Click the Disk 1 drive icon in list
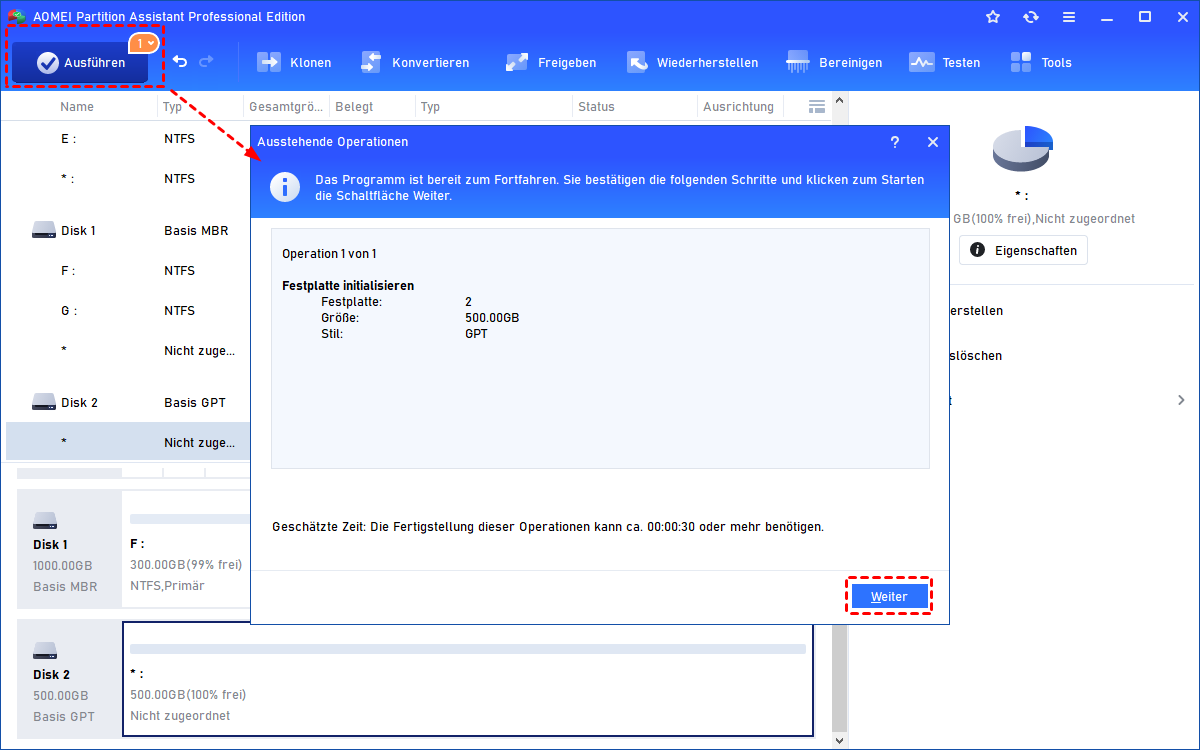 (x=43, y=231)
